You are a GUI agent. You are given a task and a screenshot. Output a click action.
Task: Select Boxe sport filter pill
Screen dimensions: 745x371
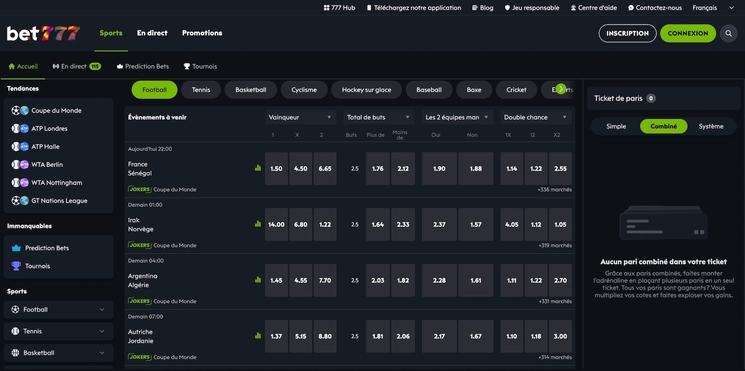474,90
